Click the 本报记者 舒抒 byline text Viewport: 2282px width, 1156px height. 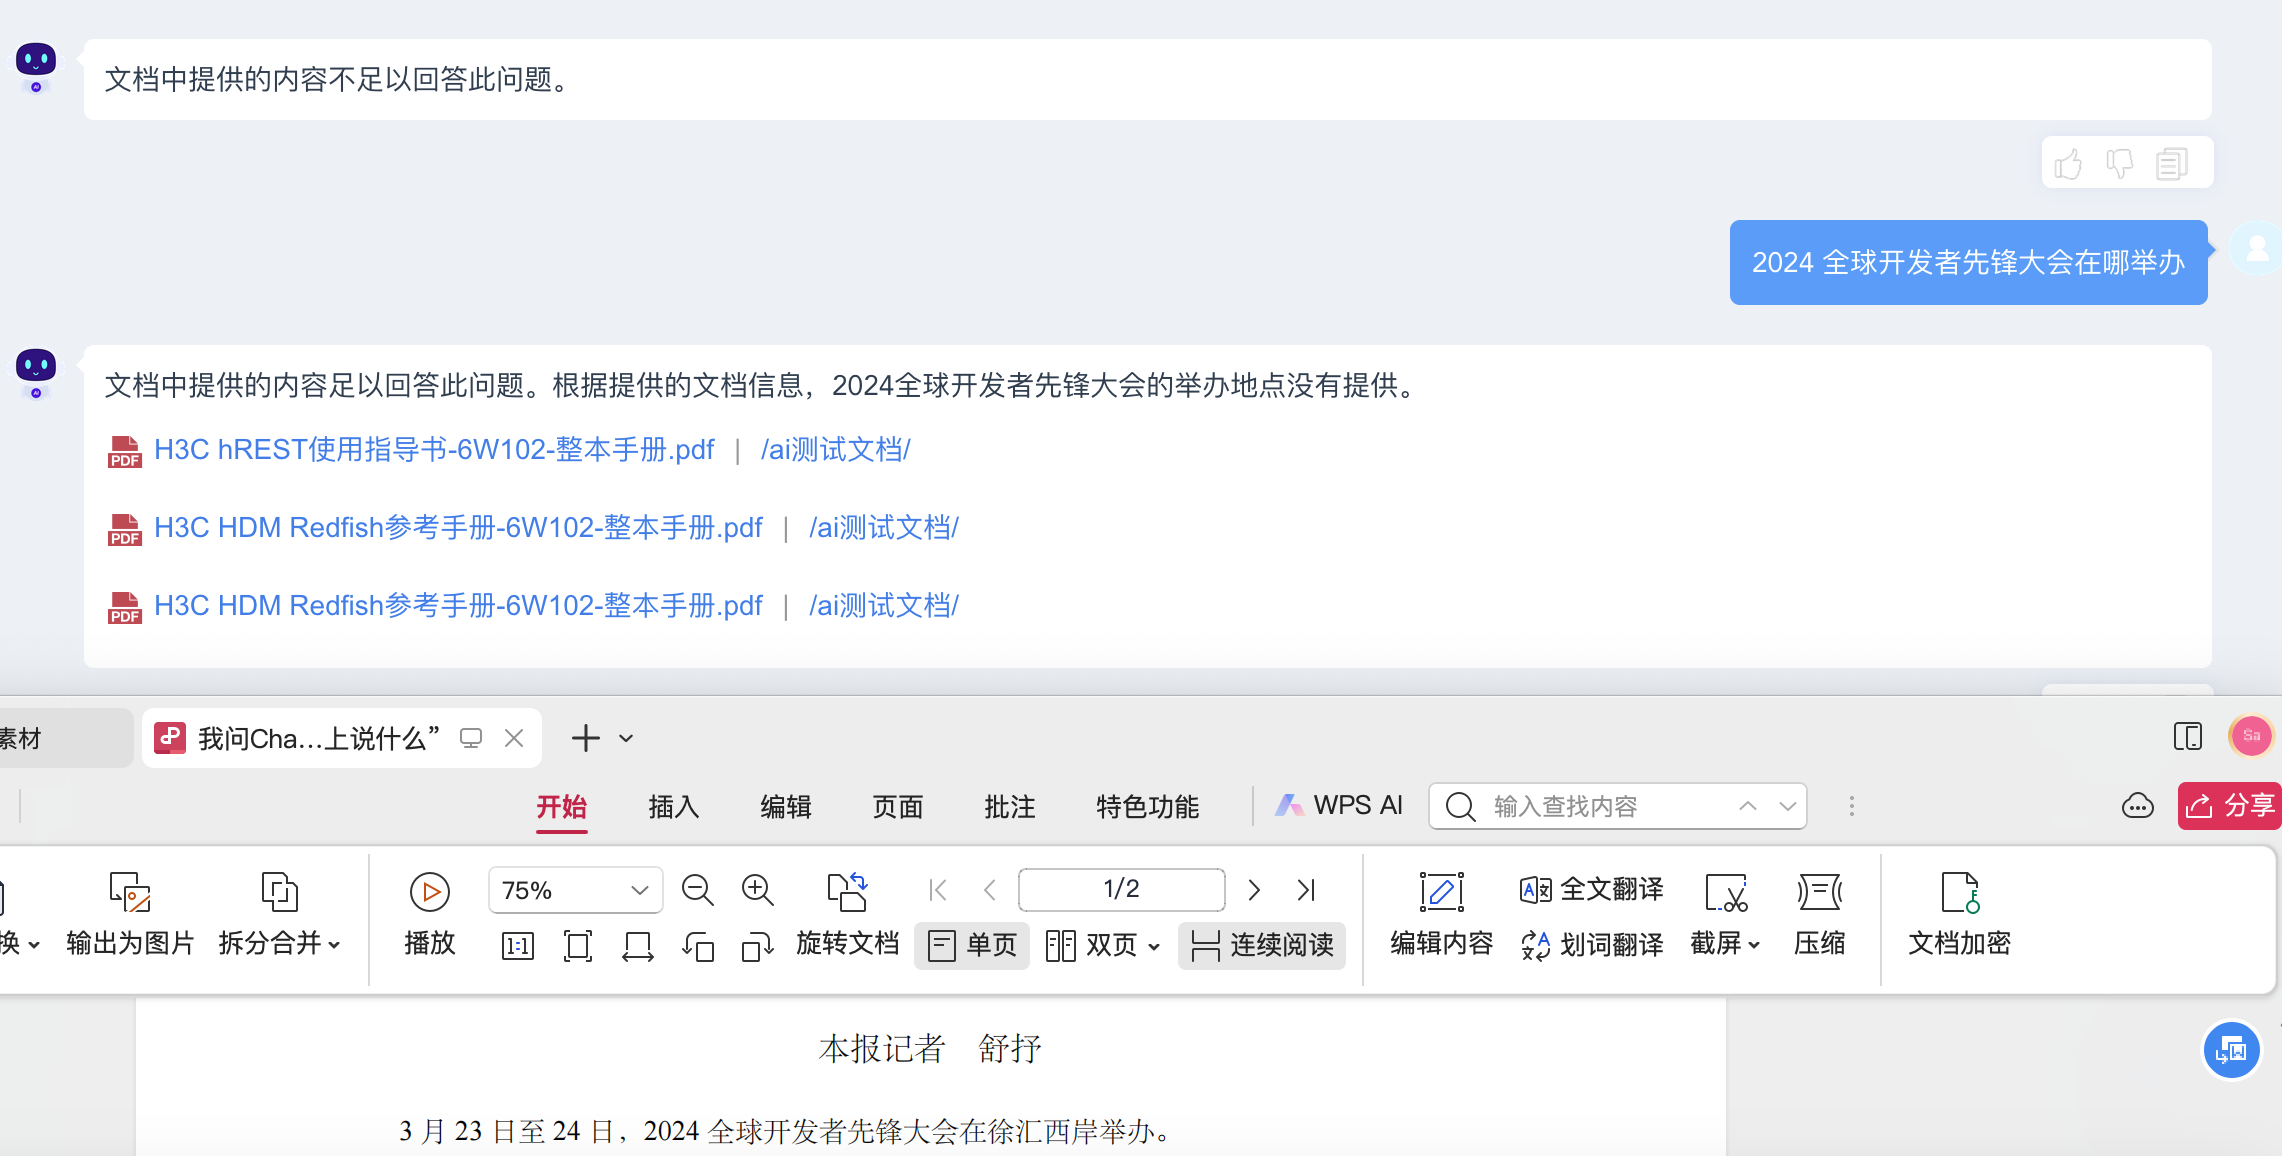(930, 1049)
